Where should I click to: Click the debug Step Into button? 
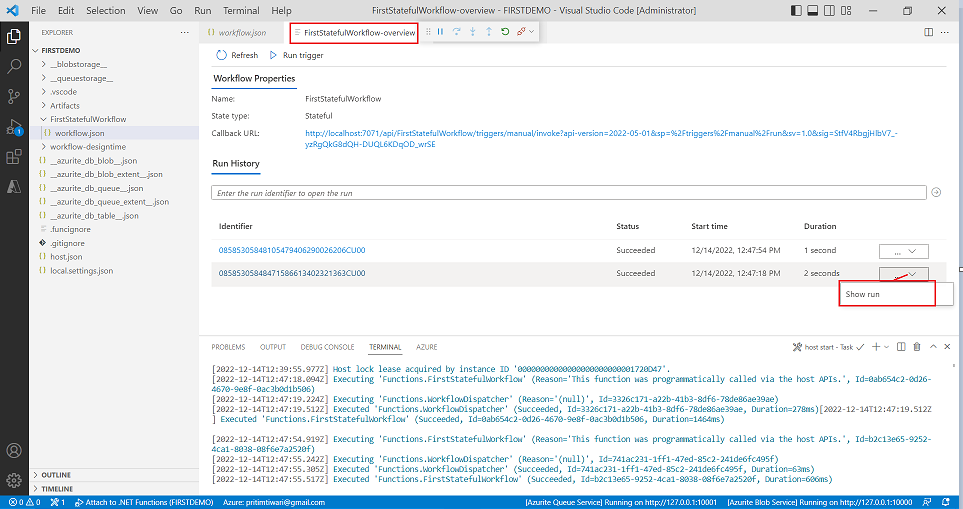click(x=472, y=32)
